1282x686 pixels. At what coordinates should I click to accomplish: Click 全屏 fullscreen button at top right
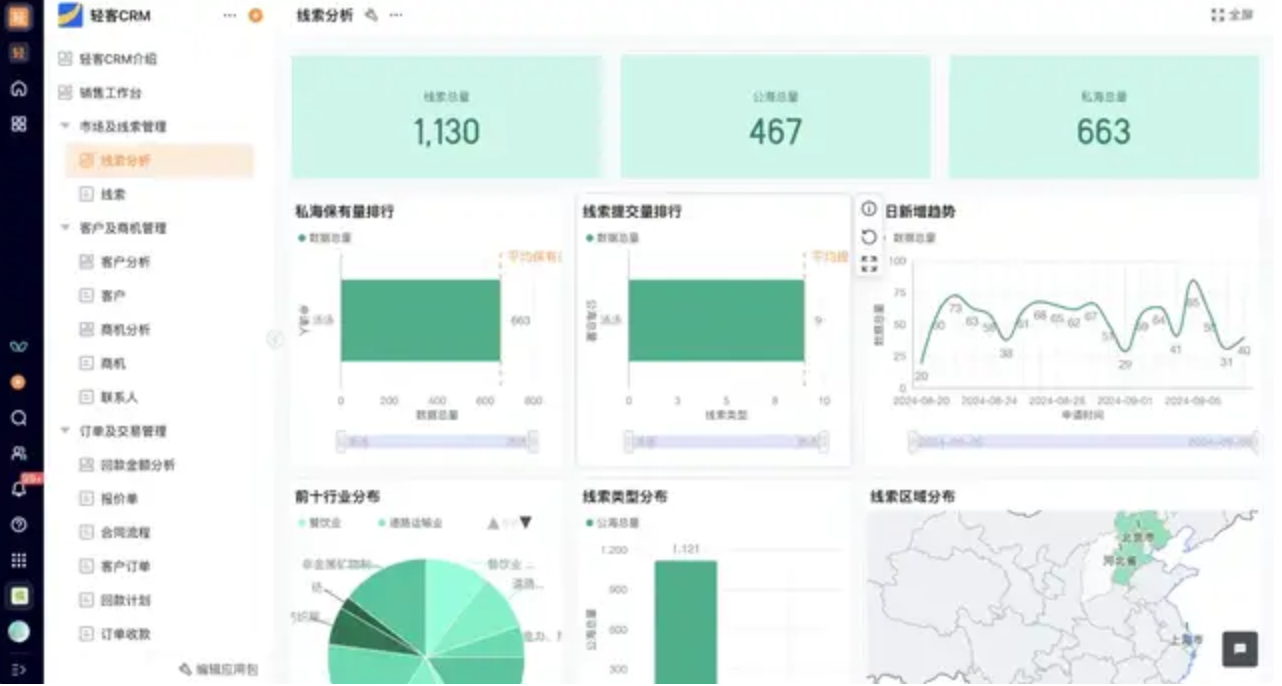coord(1232,15)
